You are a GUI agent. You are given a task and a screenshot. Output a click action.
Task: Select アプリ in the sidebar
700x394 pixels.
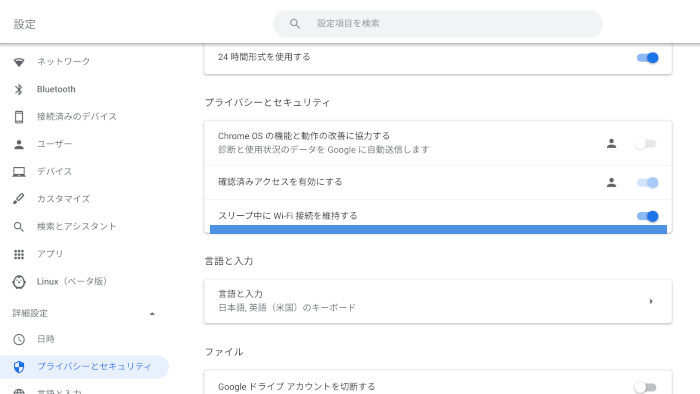(50, 254)
